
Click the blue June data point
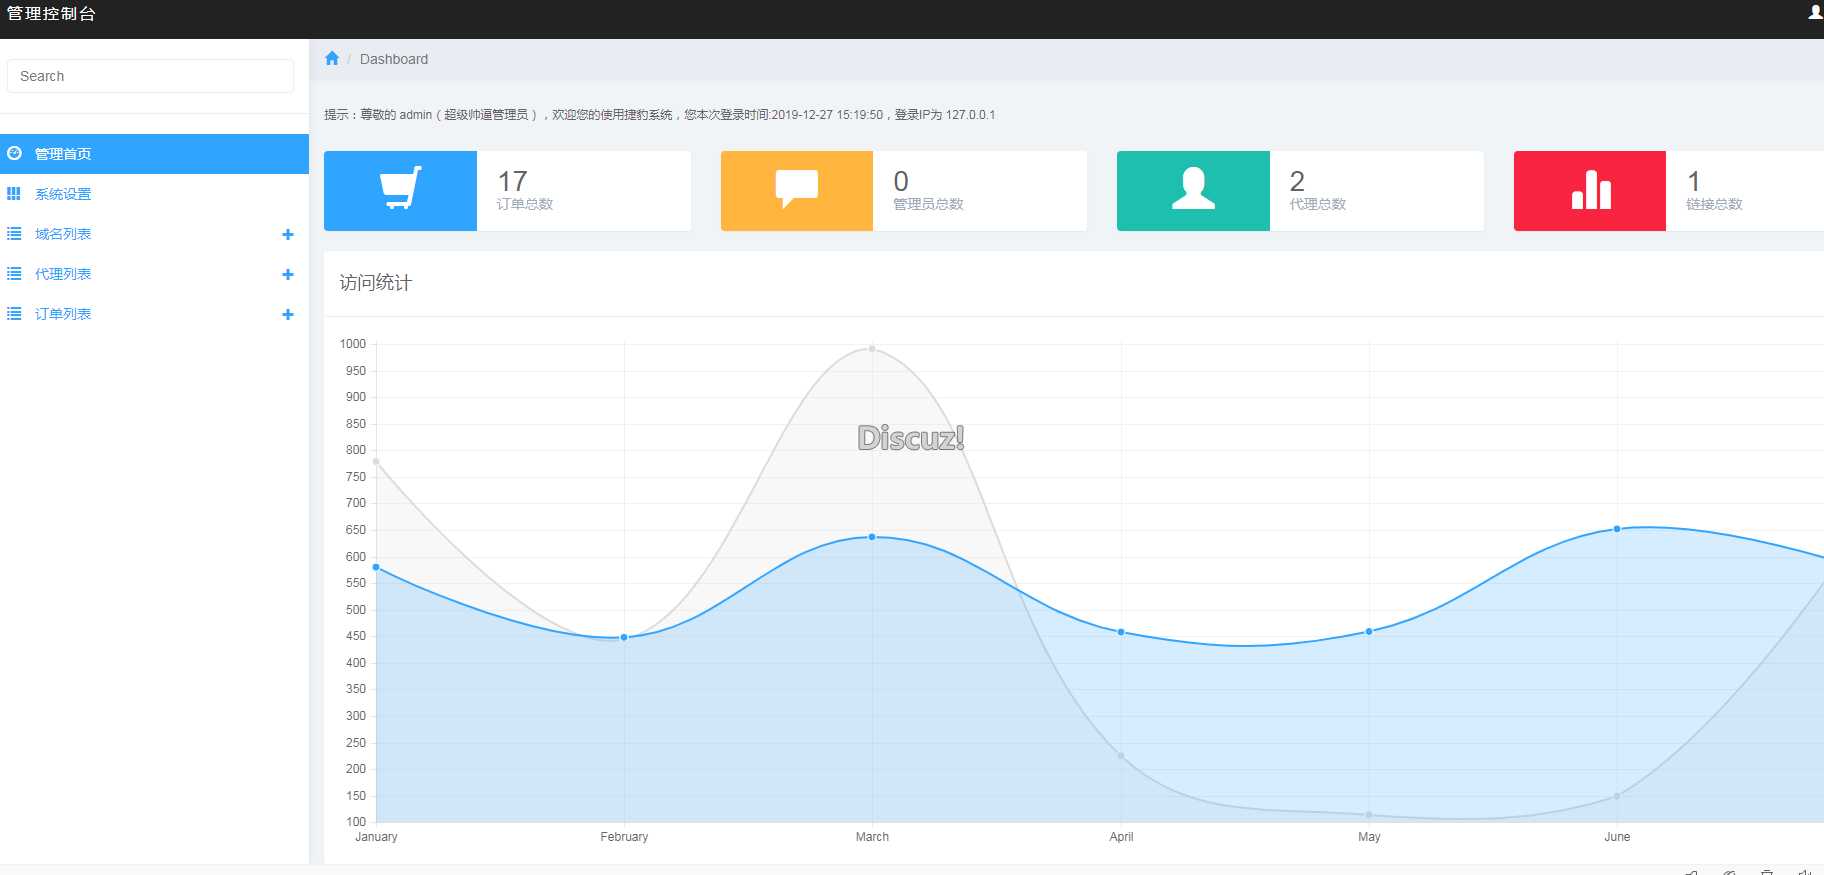point(1617,529)
